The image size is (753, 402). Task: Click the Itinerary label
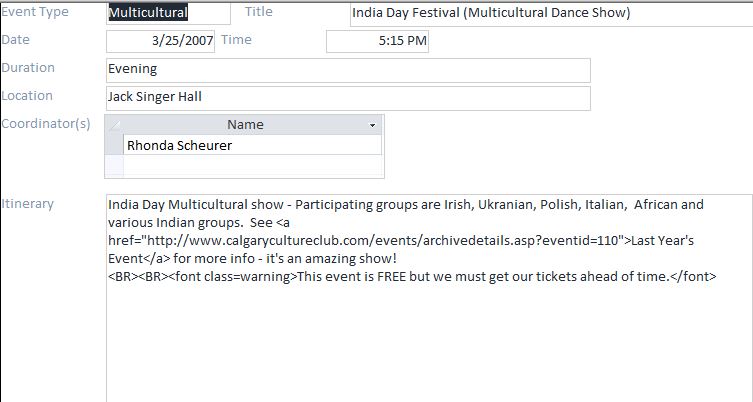(28, 204)
